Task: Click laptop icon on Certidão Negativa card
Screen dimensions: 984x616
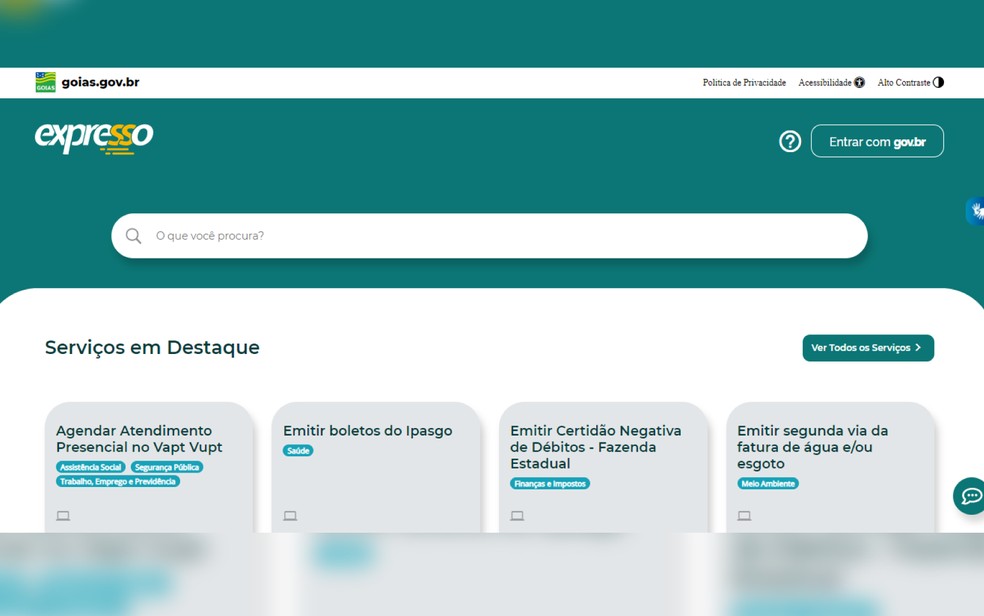Action: pos(517,516)
